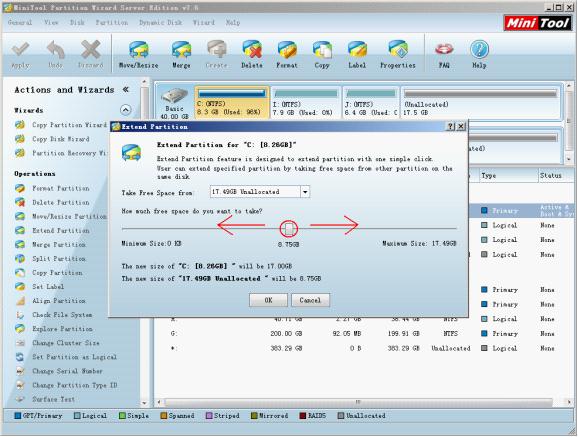578x437 pixels.
Task: Choose Surface Test operation
Action: point(45,399)
